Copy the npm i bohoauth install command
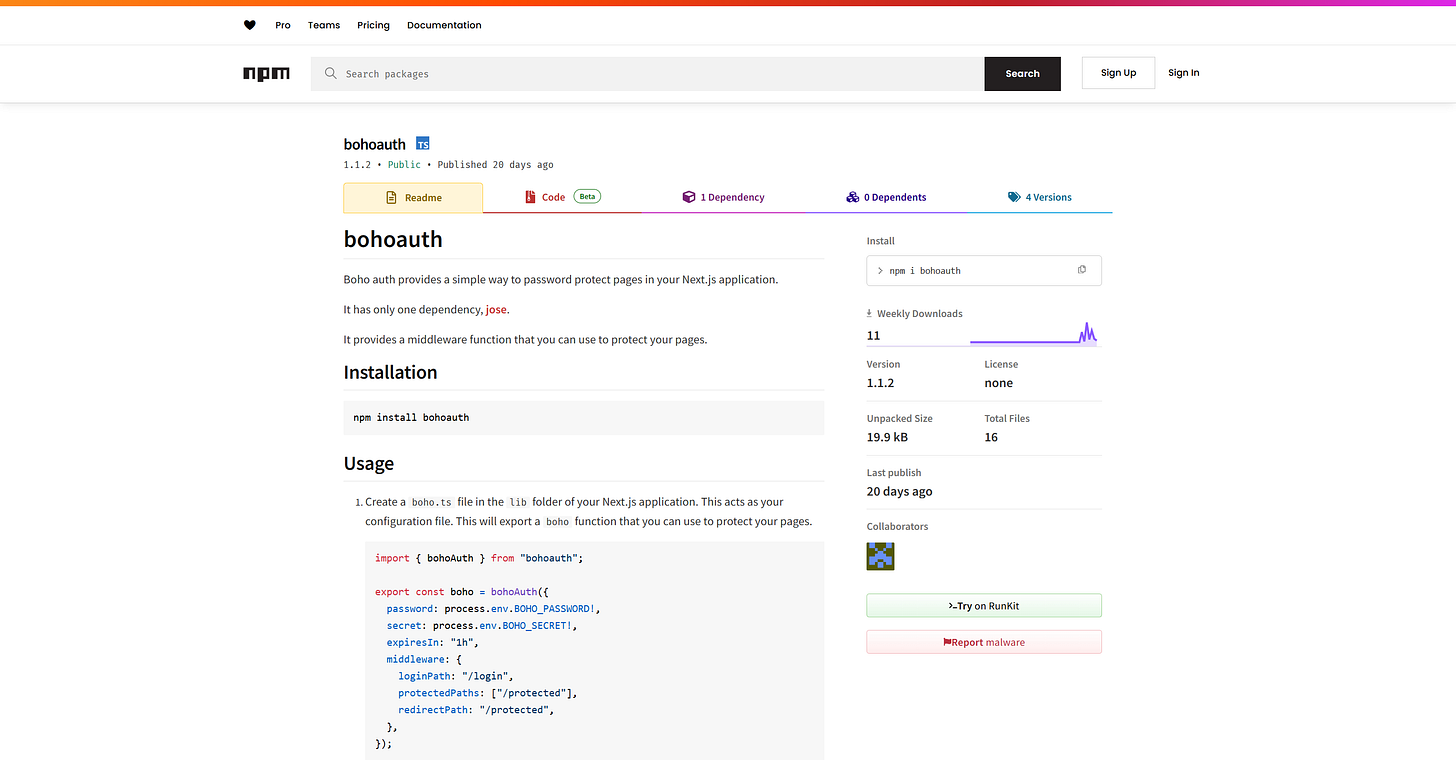 tap(1082, 270)
